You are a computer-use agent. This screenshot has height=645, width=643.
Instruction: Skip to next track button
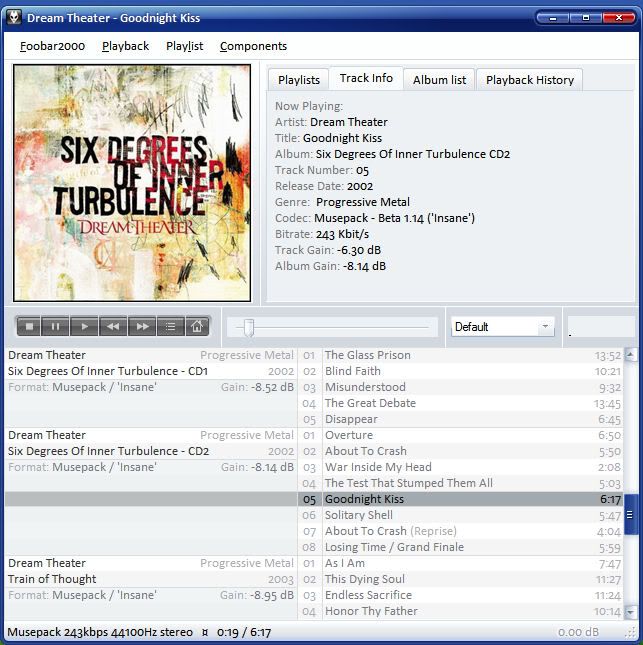coord(142,327)
